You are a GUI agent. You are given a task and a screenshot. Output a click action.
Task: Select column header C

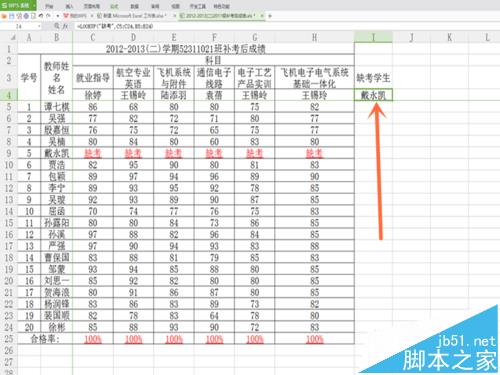click(93, 37)
